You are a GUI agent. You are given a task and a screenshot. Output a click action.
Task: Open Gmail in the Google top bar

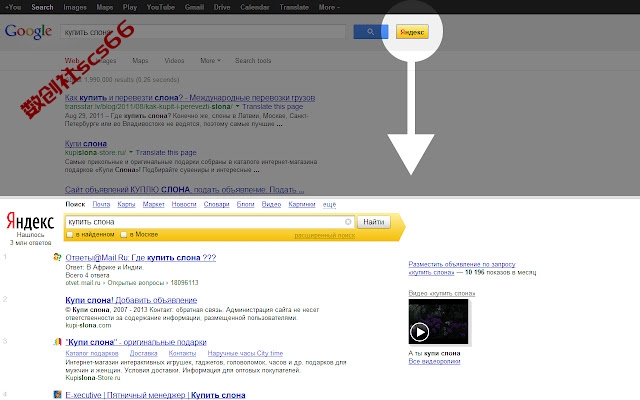[194, 7]
